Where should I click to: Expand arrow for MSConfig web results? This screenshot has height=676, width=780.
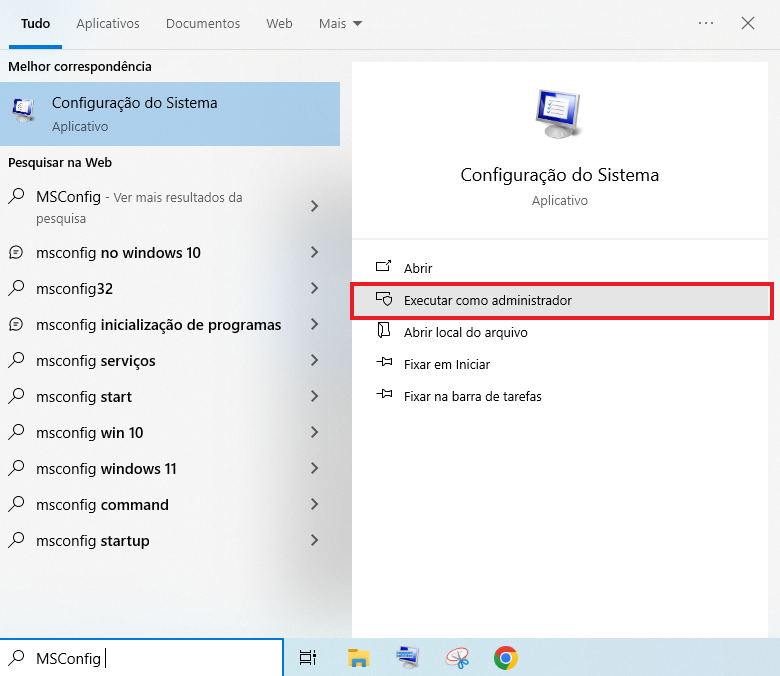click(x=314, y=206)
